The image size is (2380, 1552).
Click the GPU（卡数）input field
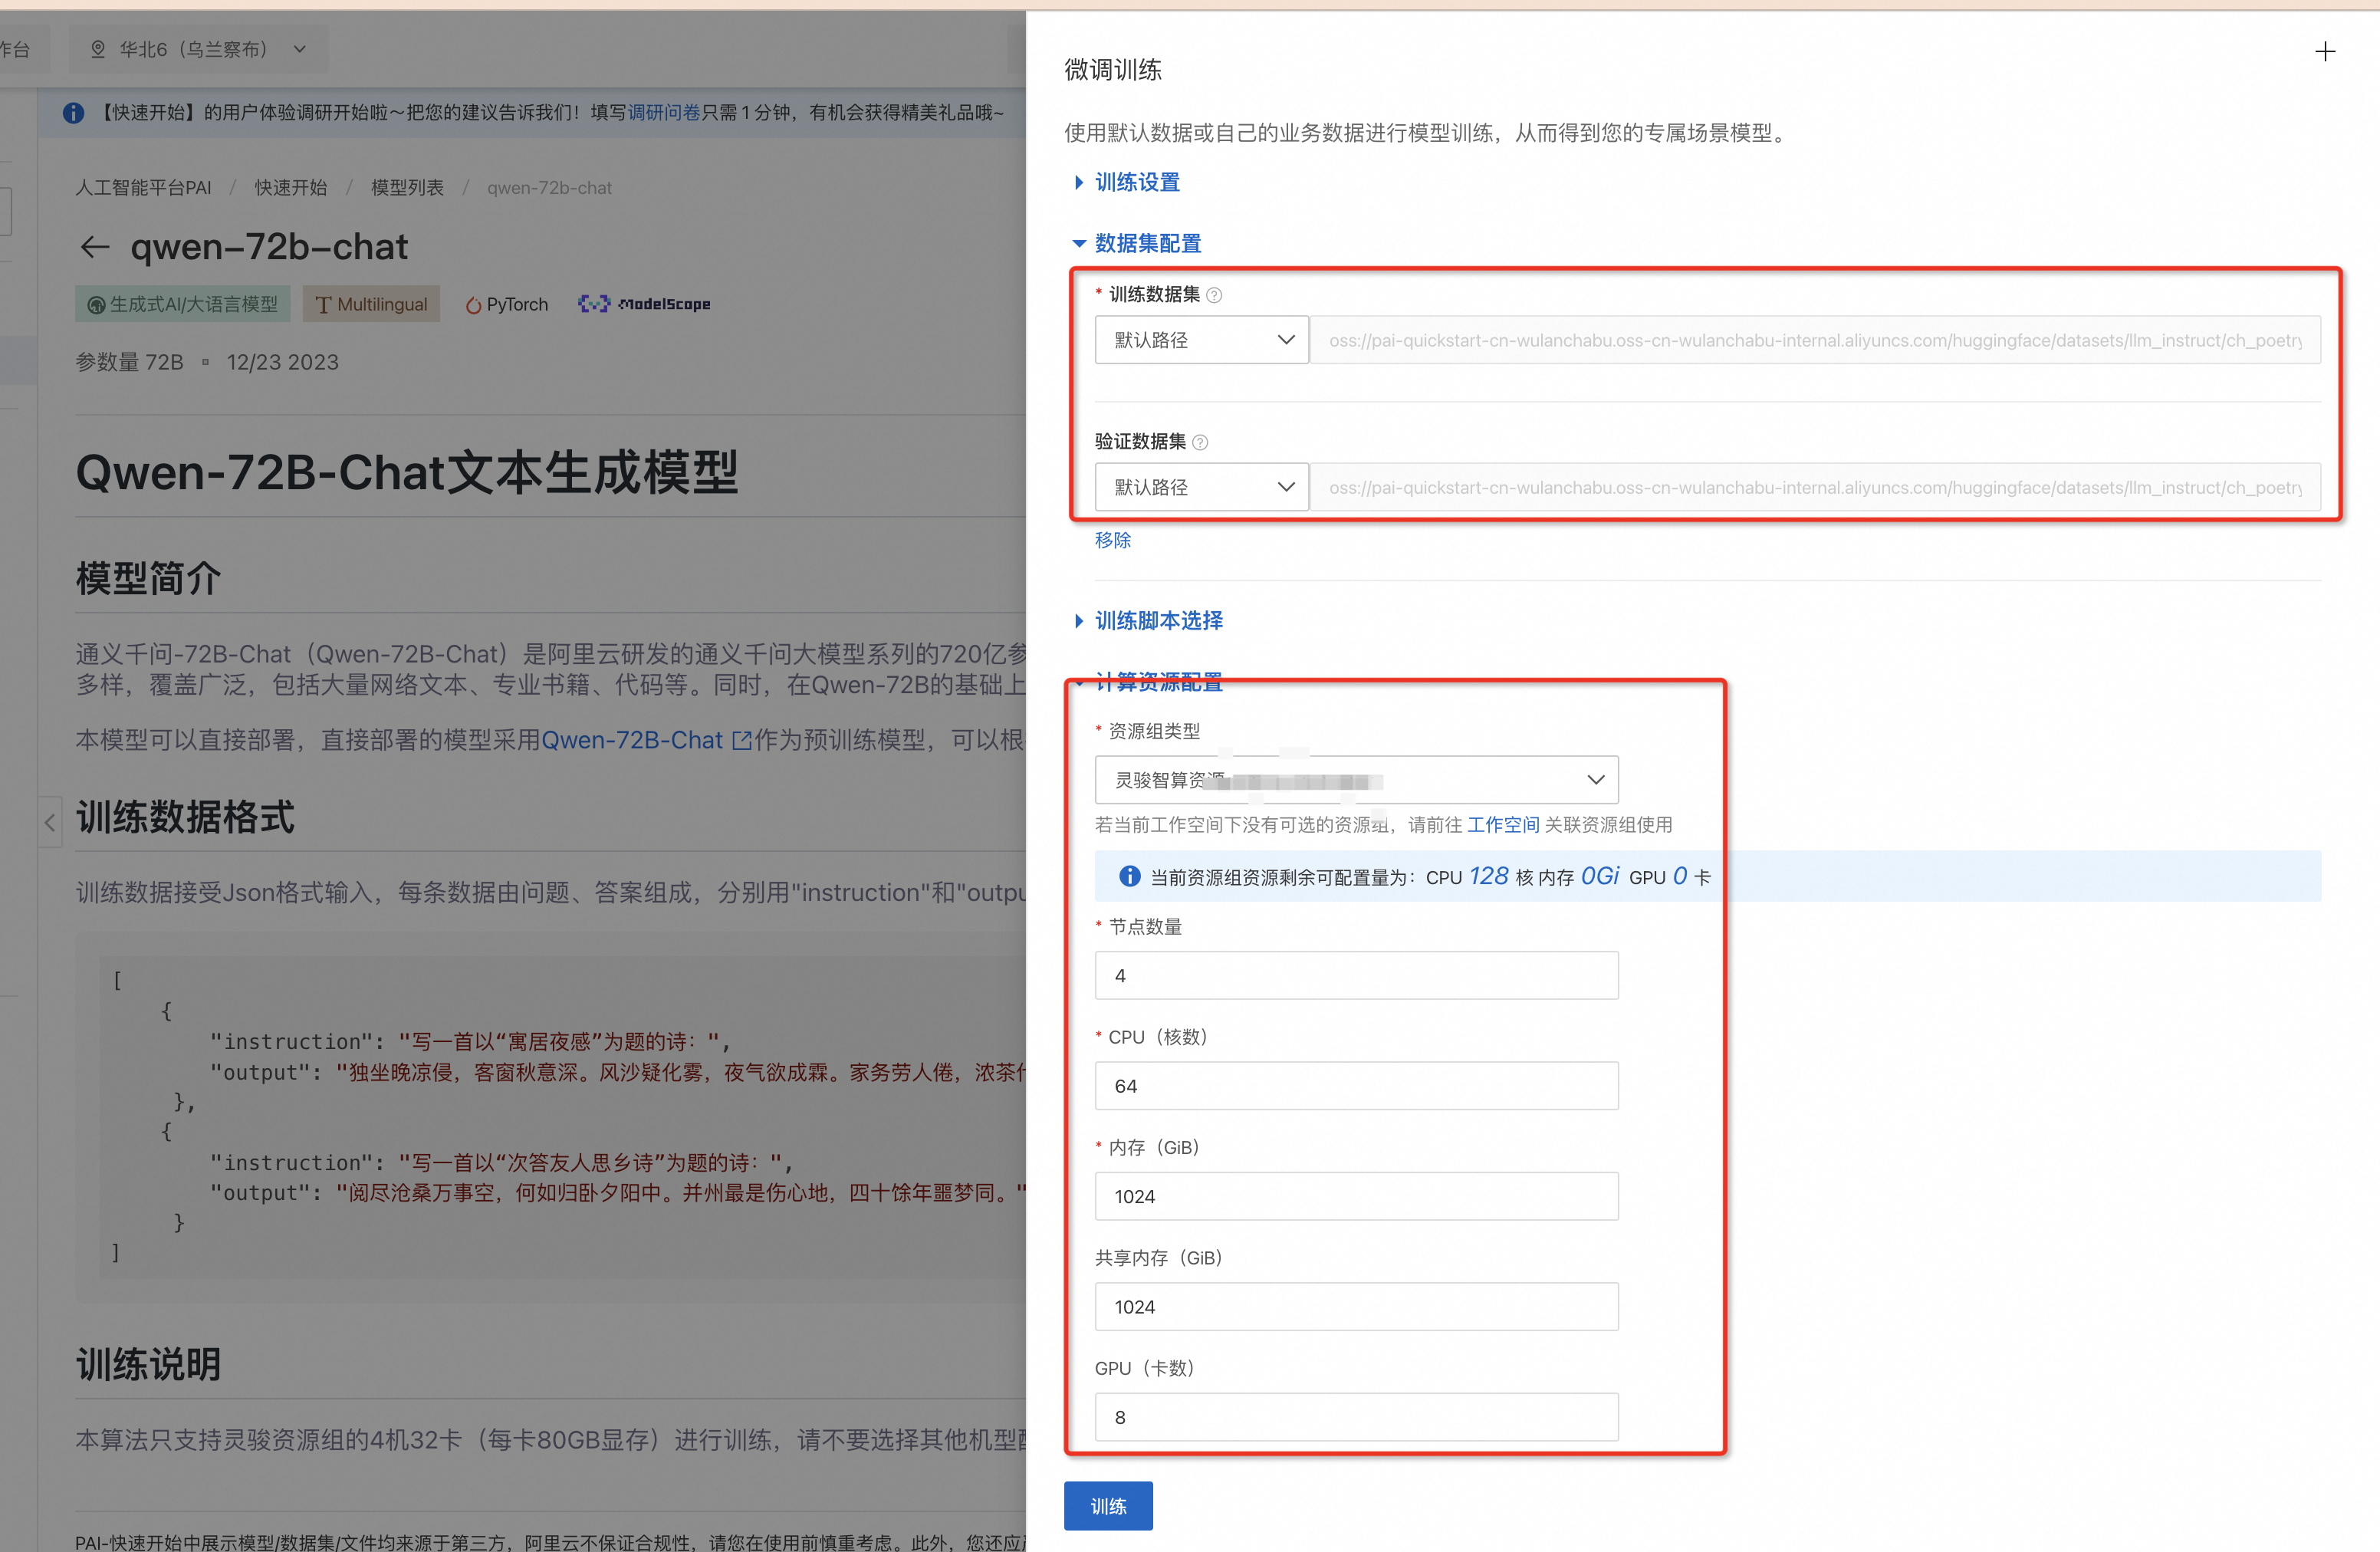click(1356, 1417)
